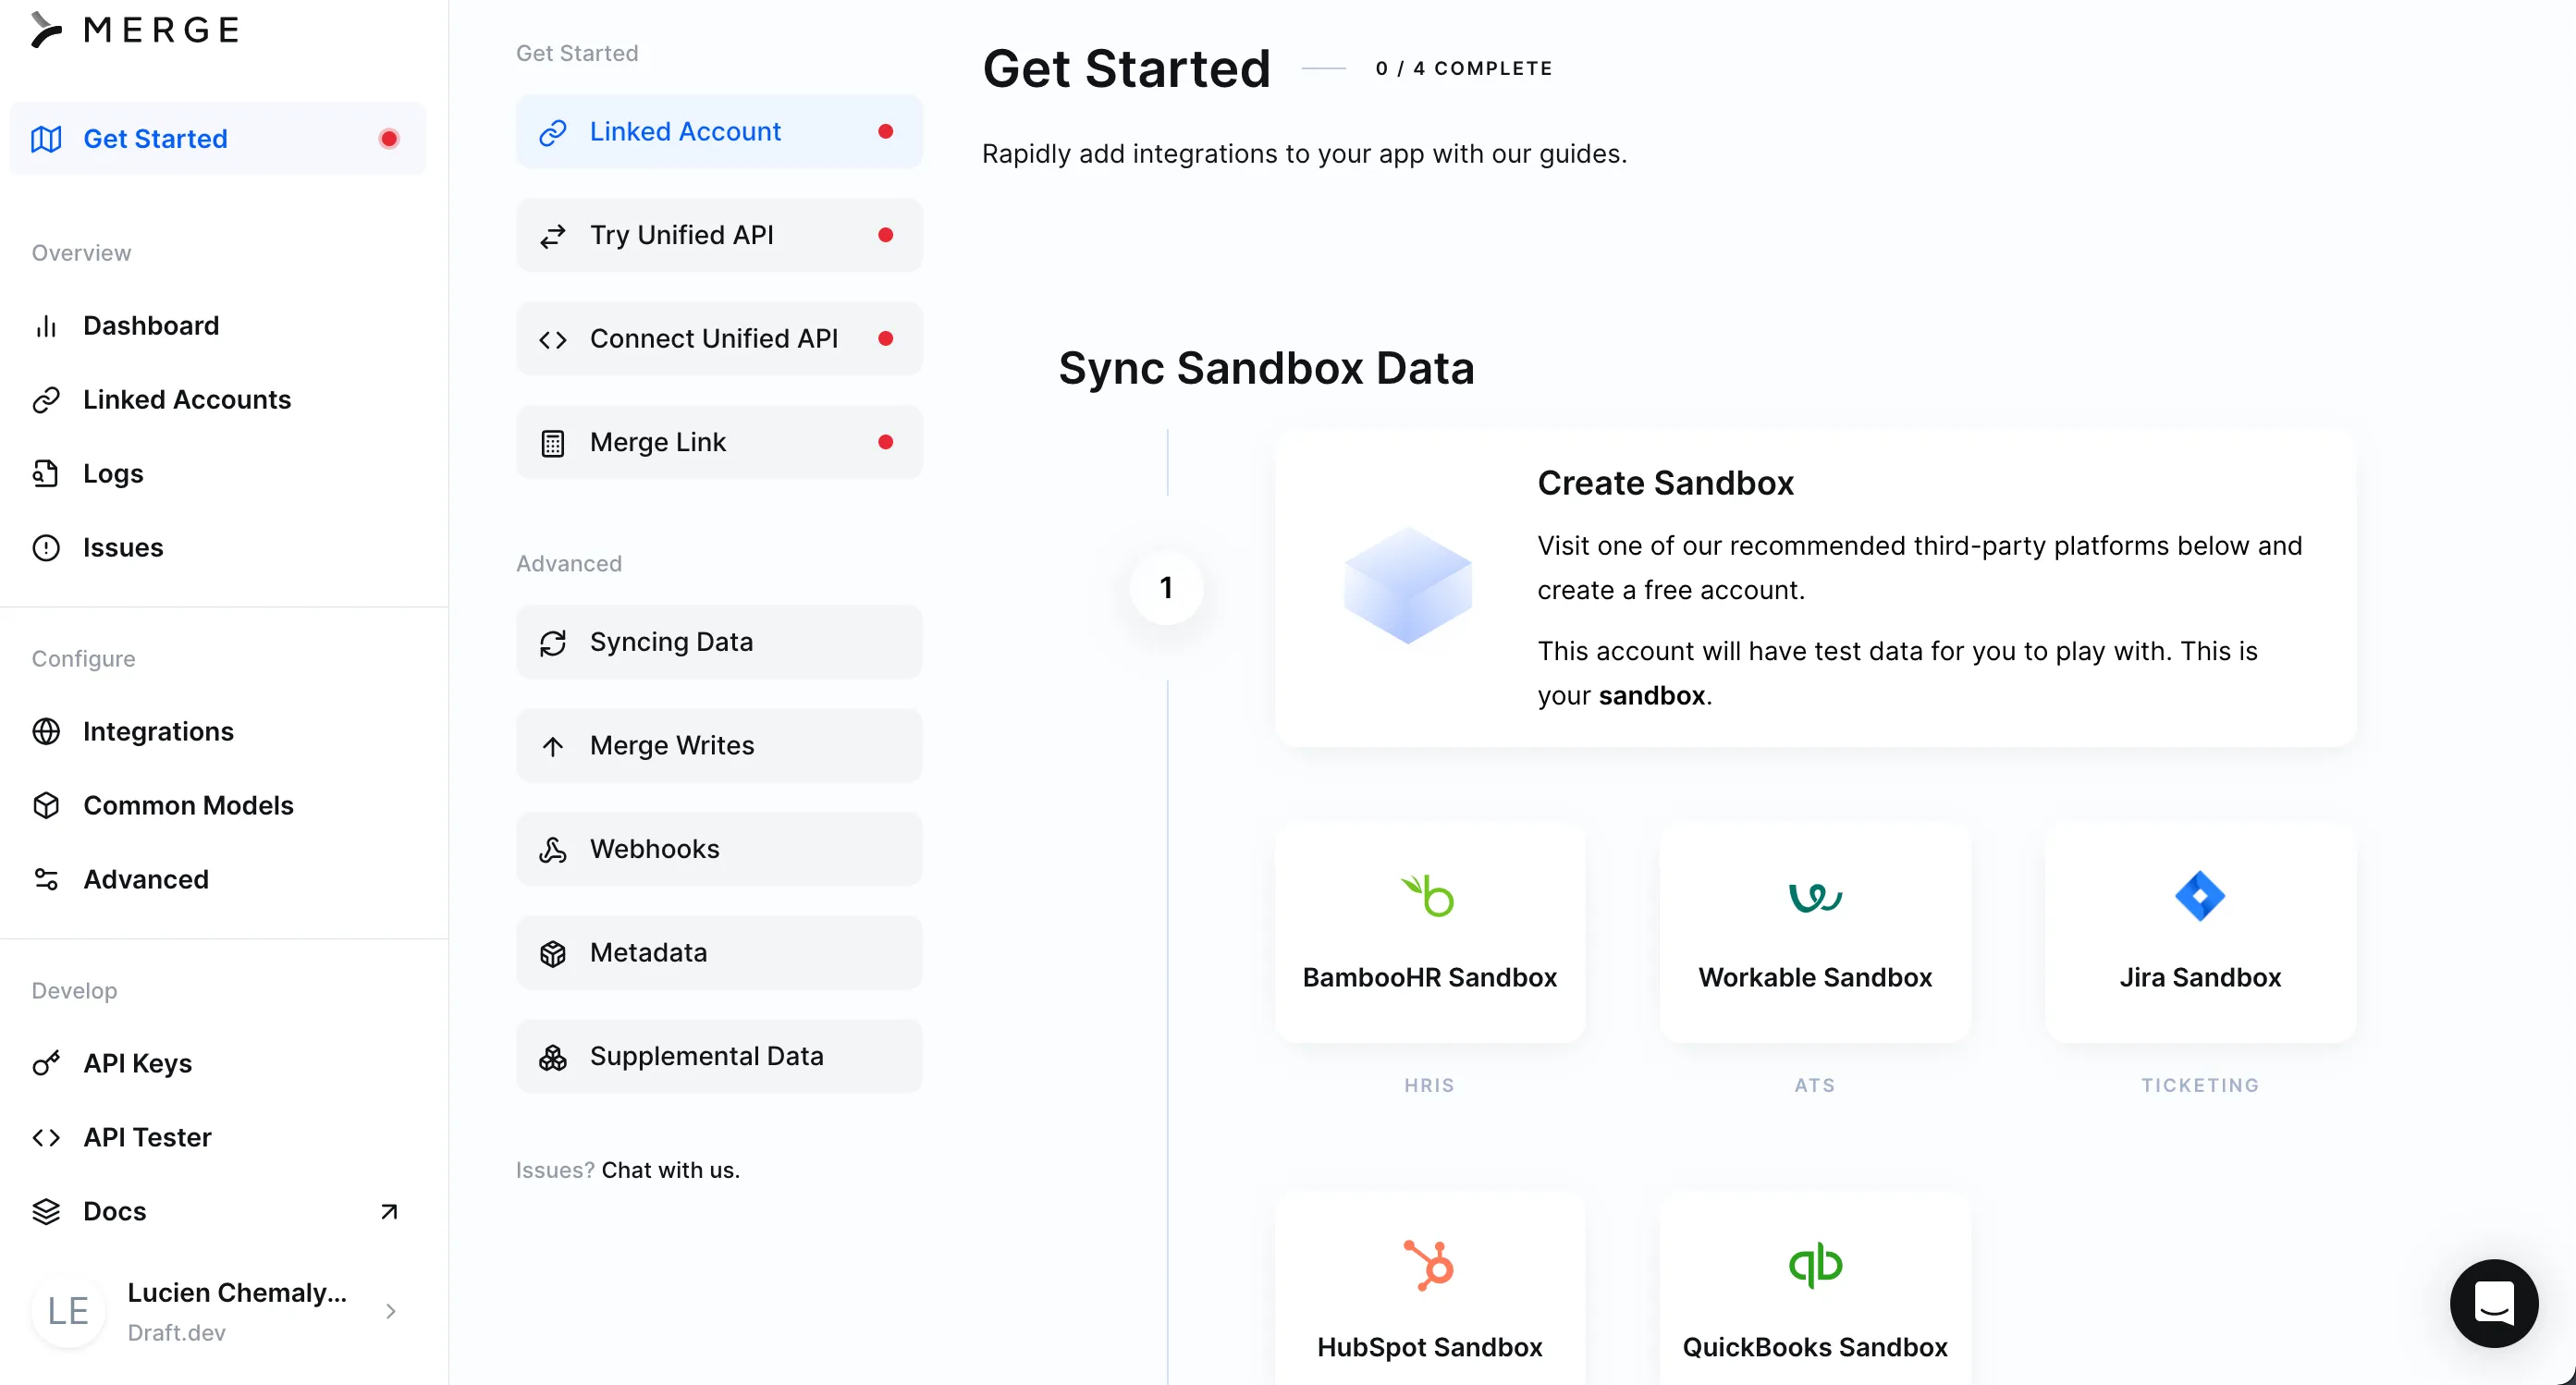Click the Supplemental Data cubes icon

coord(553,1057)
